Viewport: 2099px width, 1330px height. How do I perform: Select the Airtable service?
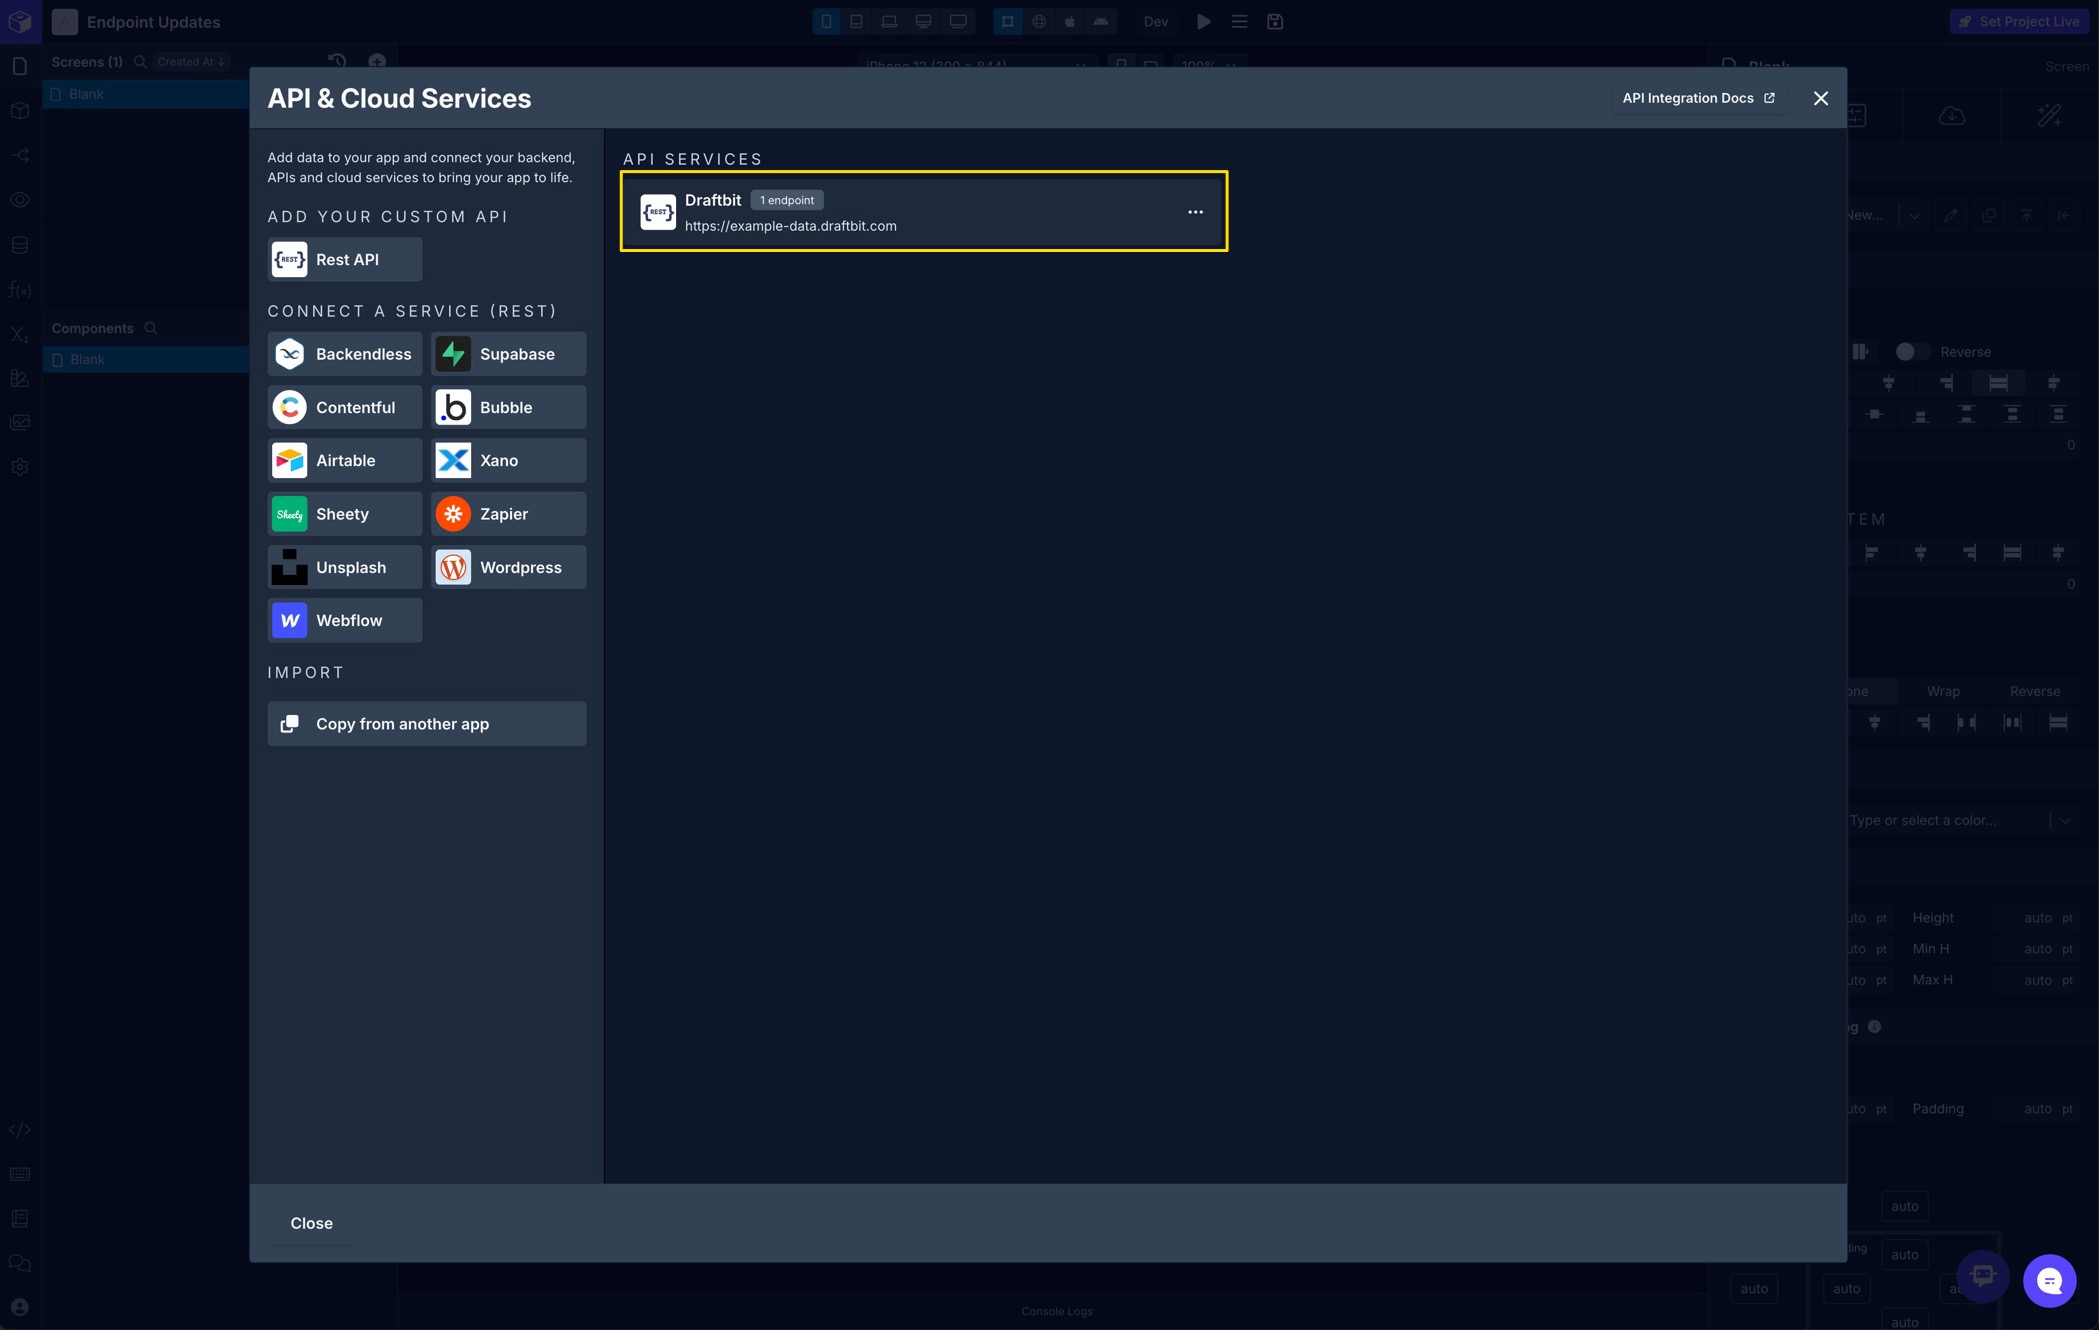pos(344,461)
